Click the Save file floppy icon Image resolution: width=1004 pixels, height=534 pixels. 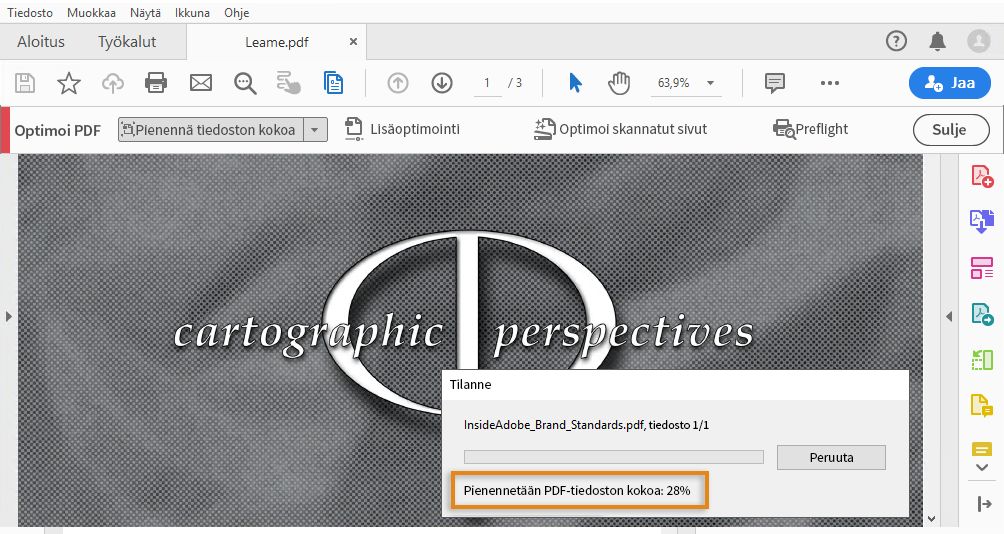[25, 83]
